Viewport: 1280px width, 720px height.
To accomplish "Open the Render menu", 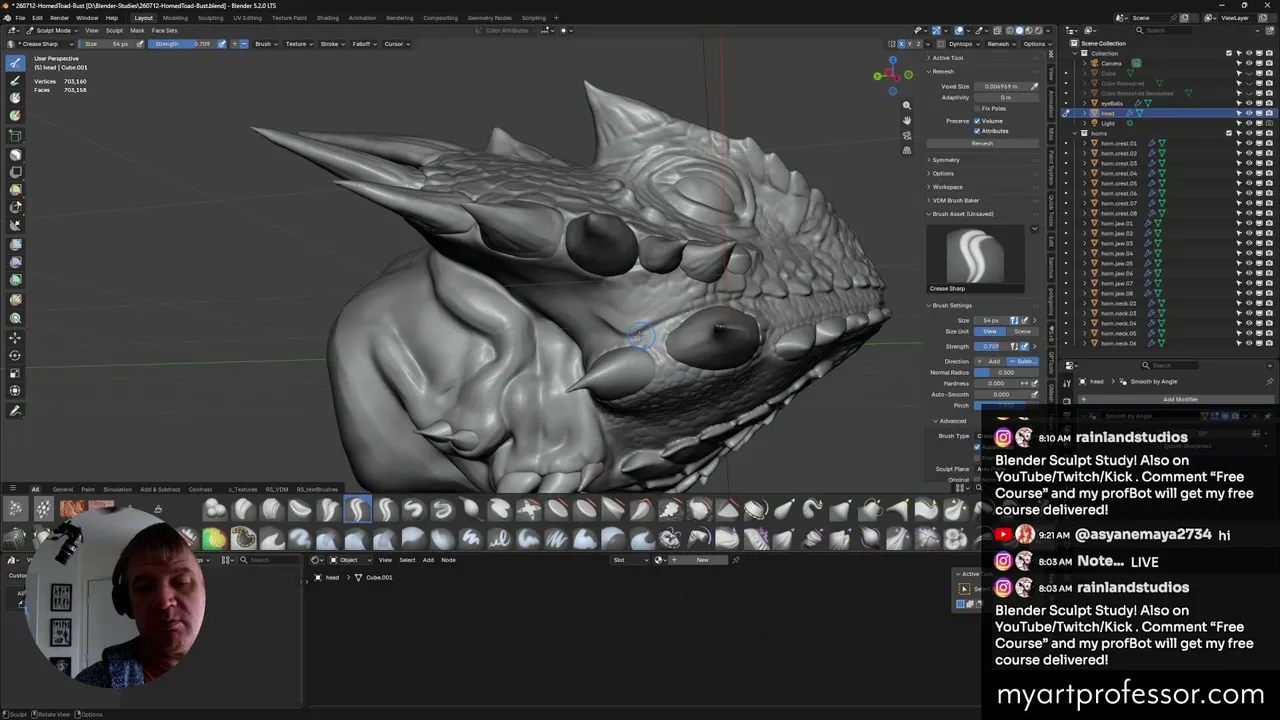I will (x=59, y=17).
